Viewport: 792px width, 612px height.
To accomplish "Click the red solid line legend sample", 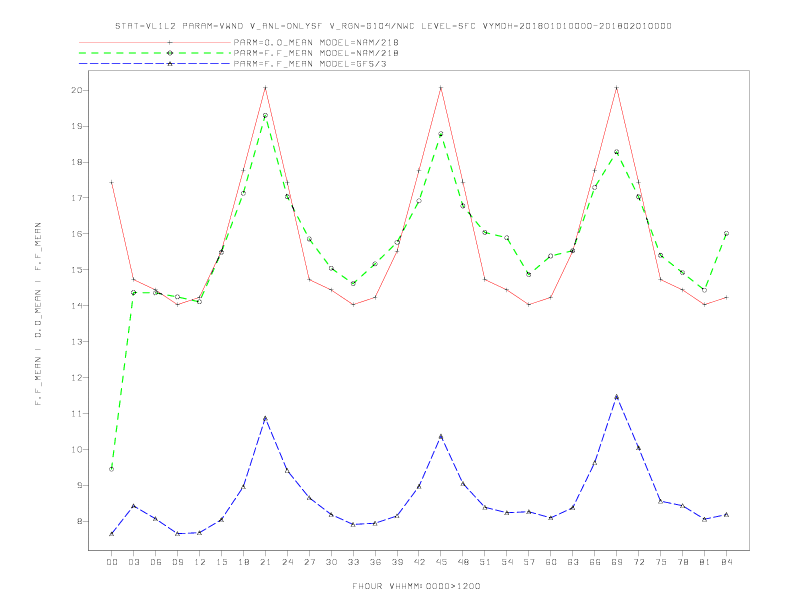I will pyautogui.click(x=155, y=42).
